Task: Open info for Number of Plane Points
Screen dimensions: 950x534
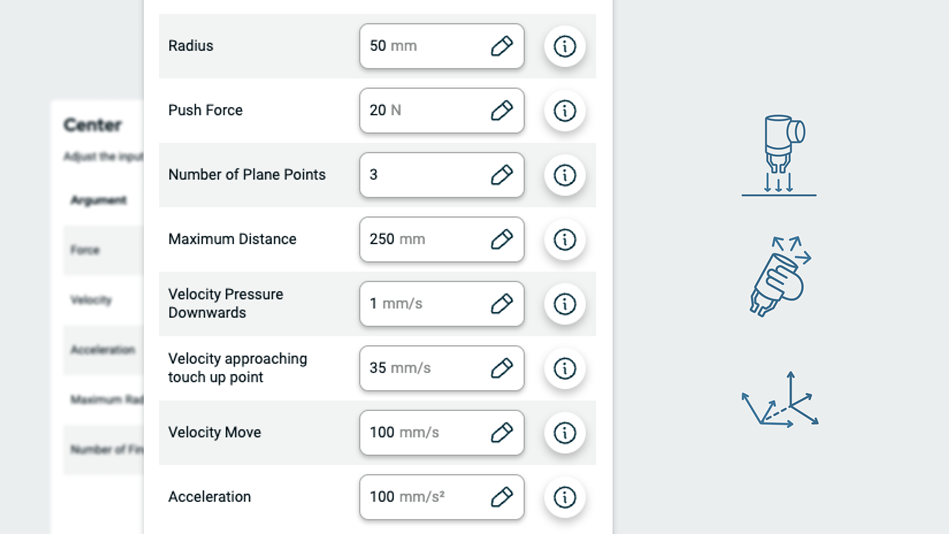Action: tap(565, 175)
